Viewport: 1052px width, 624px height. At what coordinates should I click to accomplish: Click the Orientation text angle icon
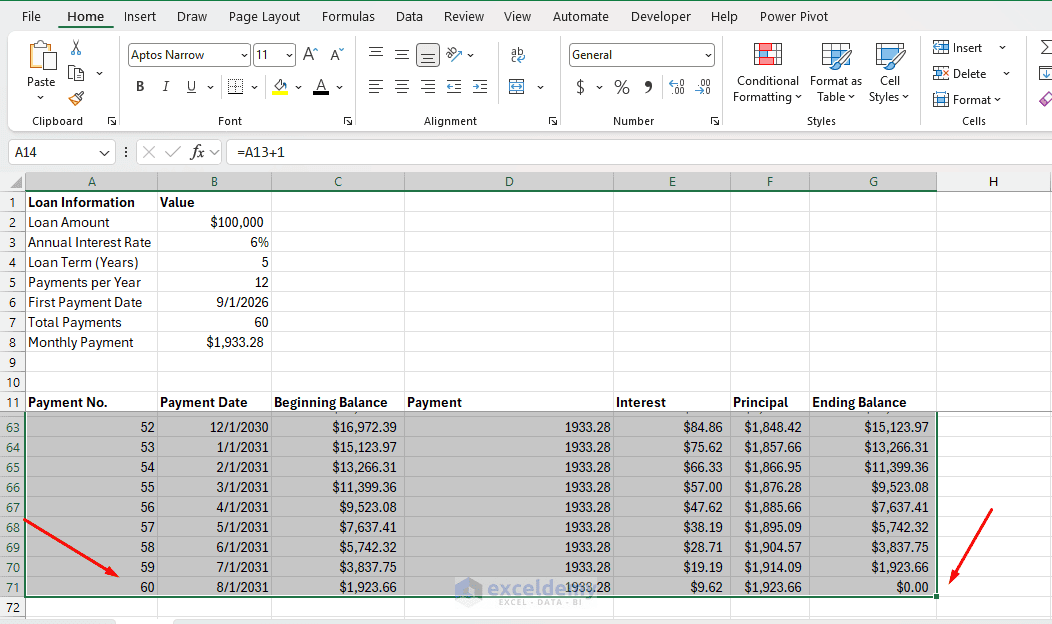tap(454, 54)
